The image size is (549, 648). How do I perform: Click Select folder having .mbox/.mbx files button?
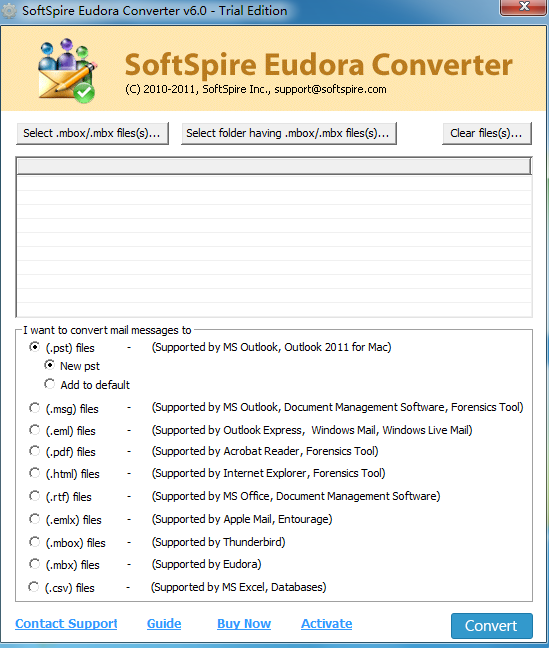pos(289,133)
